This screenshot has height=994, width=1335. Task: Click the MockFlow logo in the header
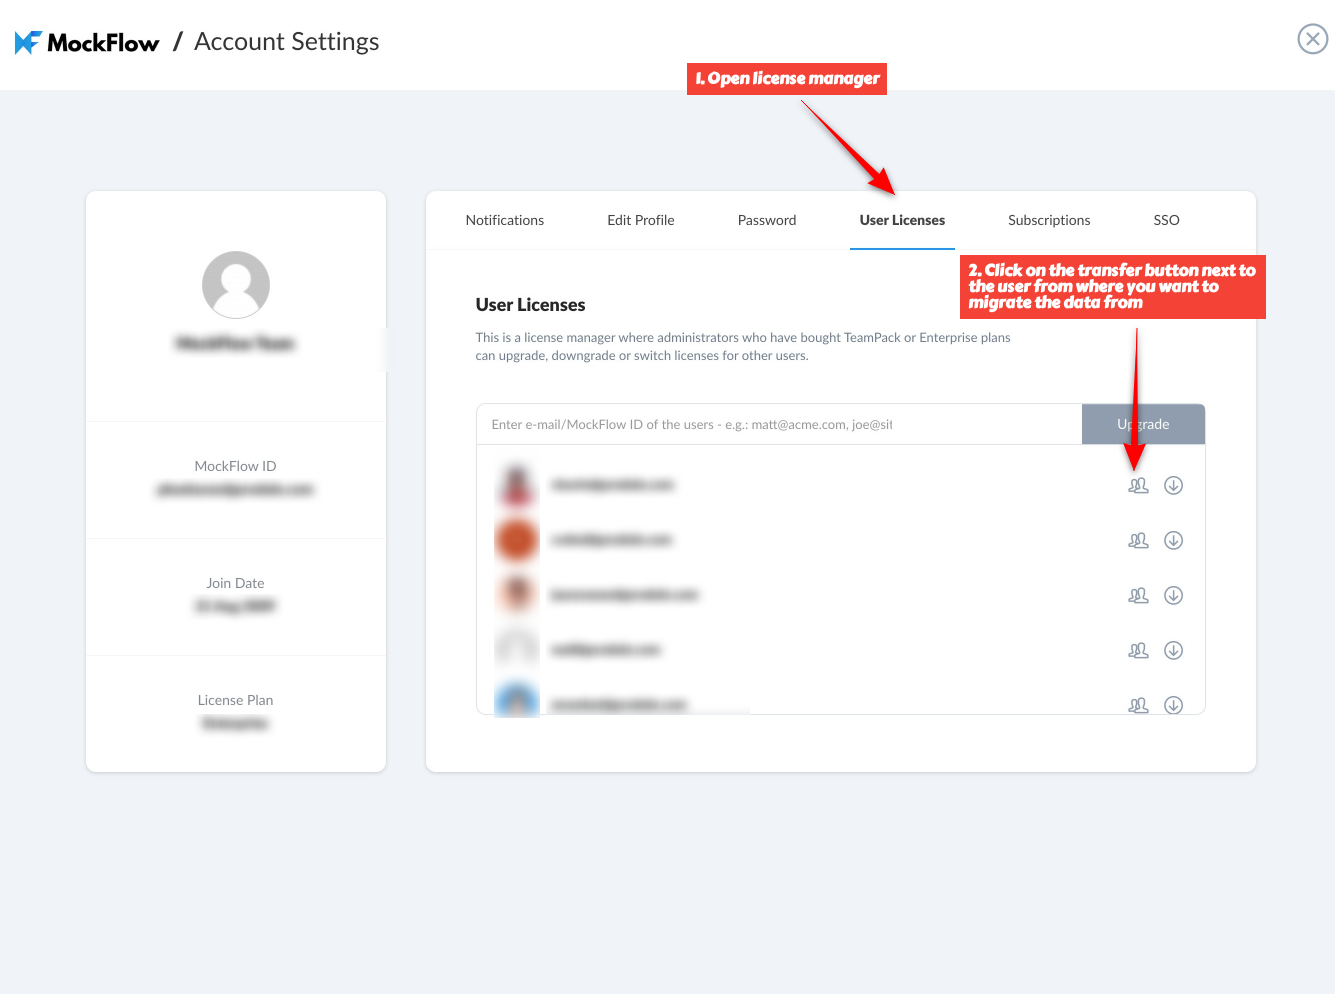87,42
